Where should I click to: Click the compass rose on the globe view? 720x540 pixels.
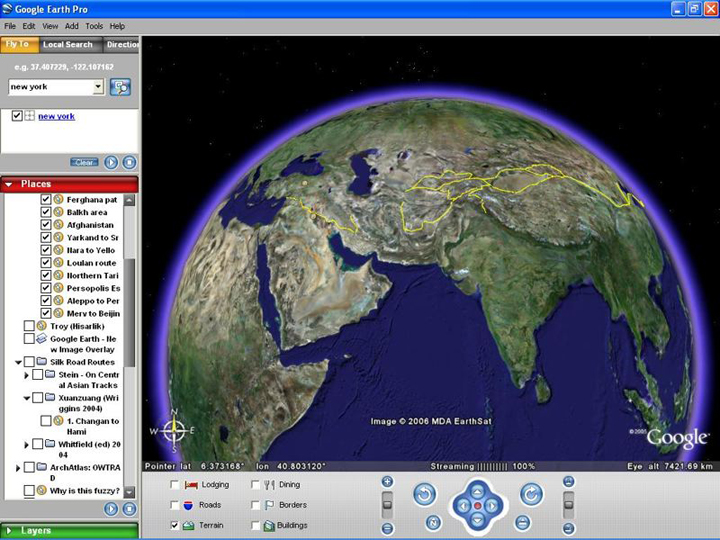[x=174, y=431]
